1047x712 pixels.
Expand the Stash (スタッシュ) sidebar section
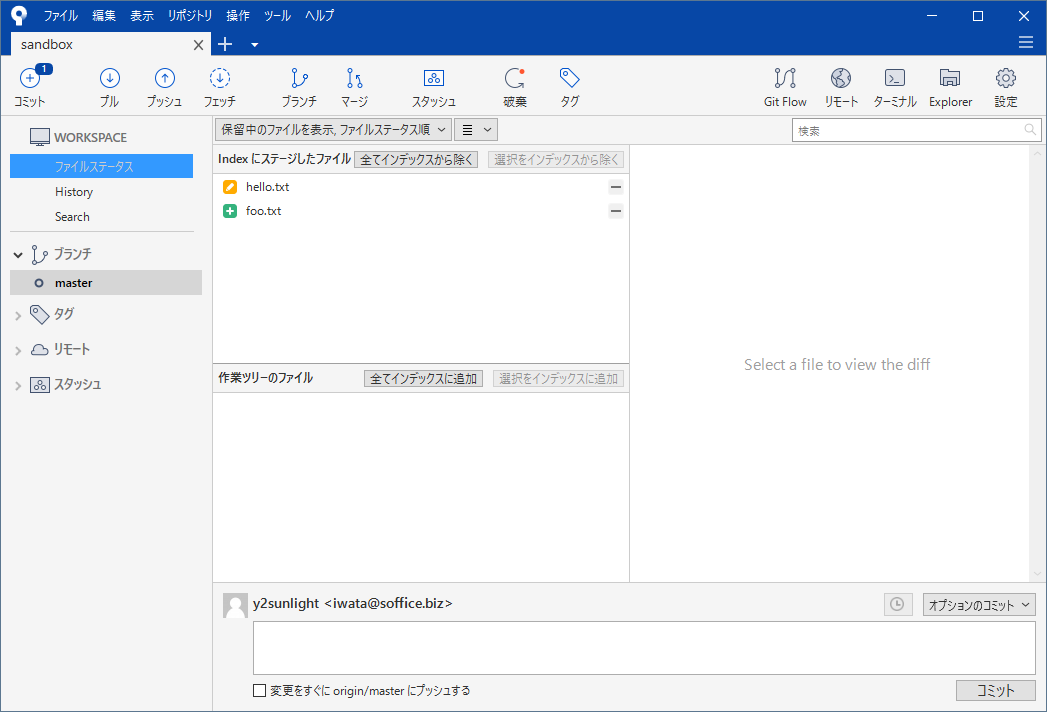[17, 385]
